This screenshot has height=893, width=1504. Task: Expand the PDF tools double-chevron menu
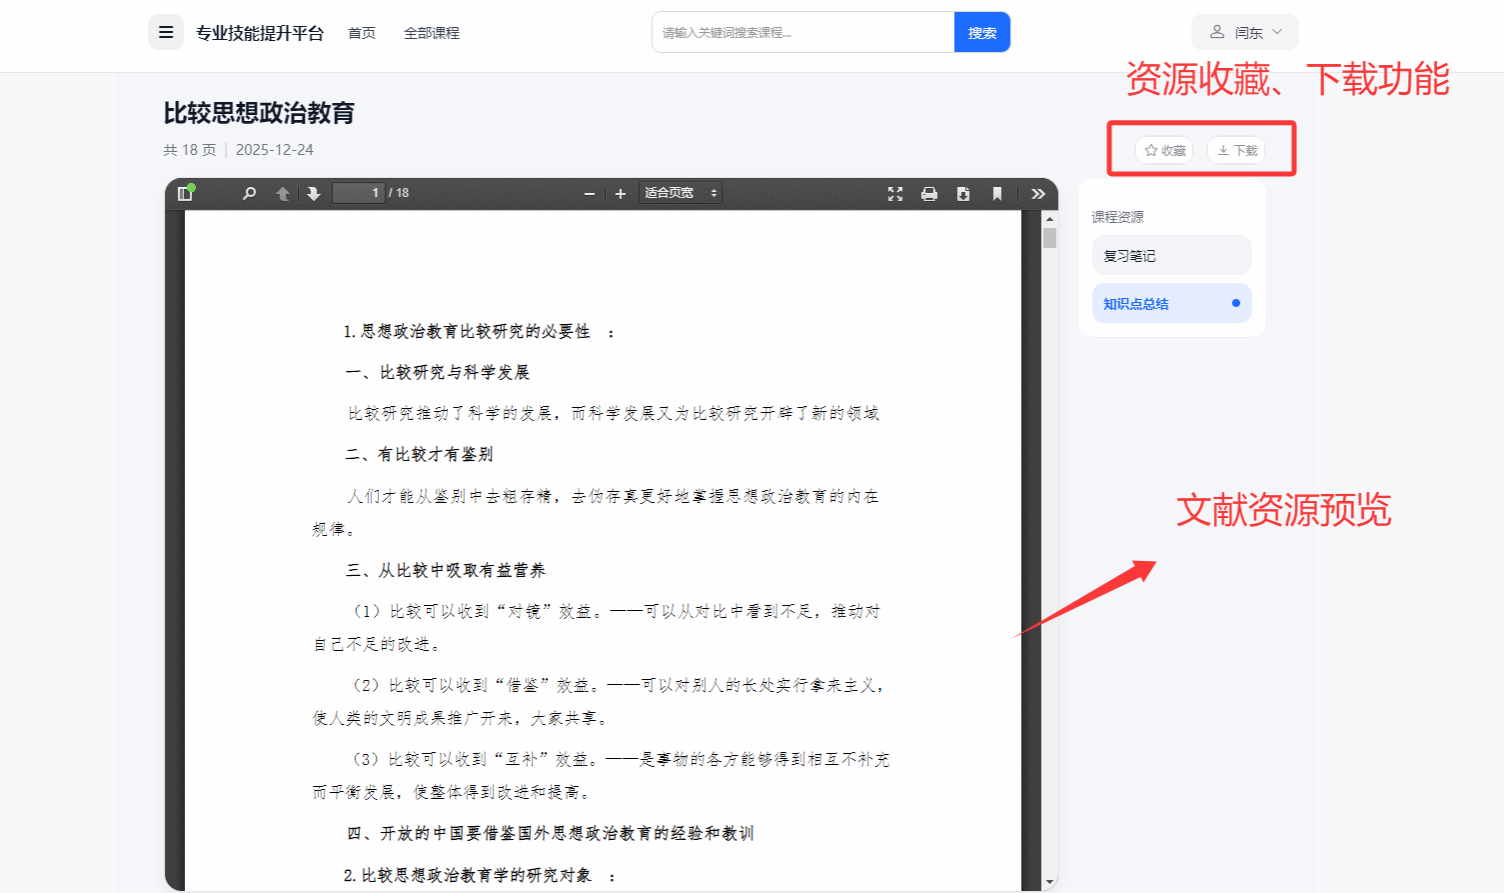[1038, 193]
